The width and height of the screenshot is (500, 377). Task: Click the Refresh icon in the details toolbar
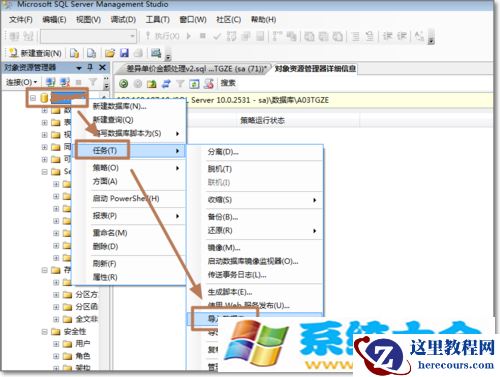194,84
